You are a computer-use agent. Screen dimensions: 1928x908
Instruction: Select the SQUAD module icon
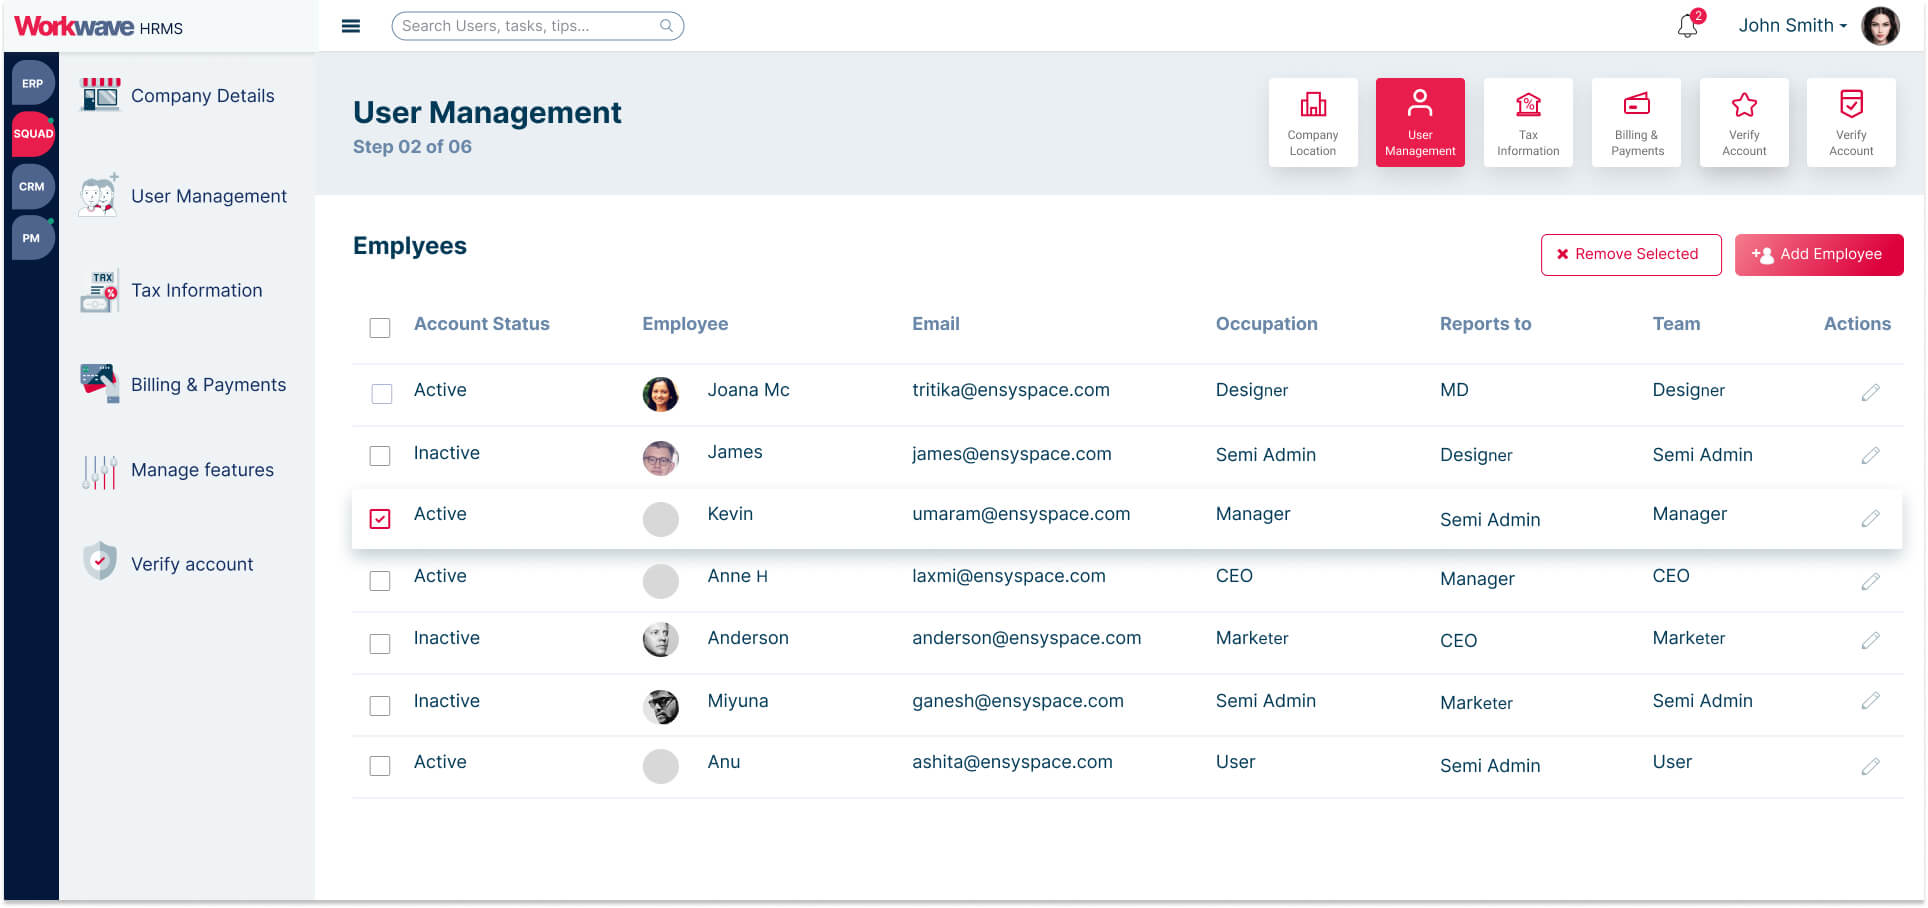(33, 134)
